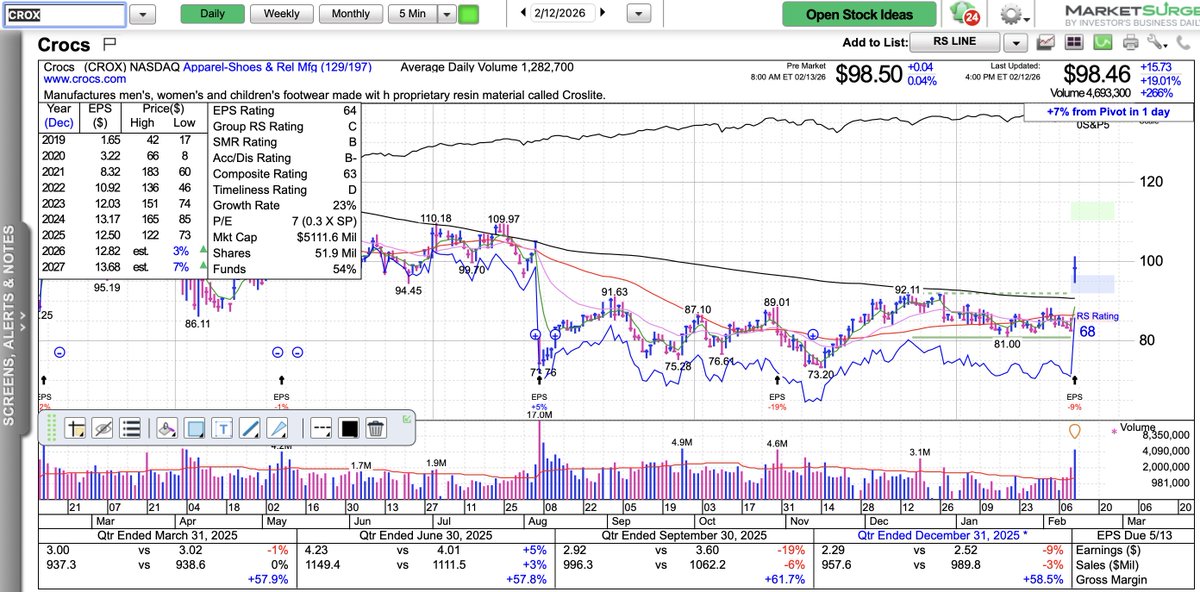Switch to the Daily chart tab
The image size is (1200, 592).
tap(212, 14)
